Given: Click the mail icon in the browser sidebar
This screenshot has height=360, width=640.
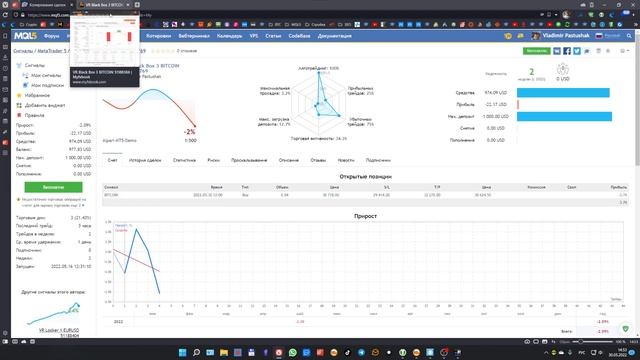Looking at the screenshot, I should (x=5, y=89).
